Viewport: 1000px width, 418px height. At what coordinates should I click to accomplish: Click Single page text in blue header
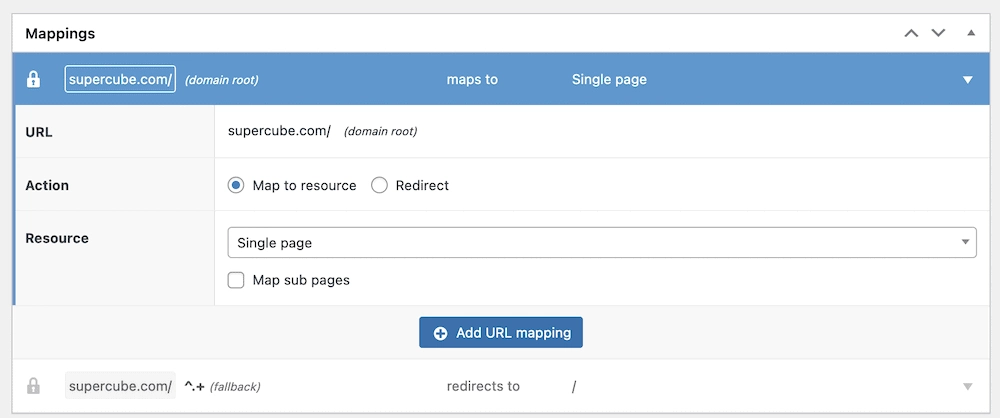pyautogui.click(x=609, y=80)
